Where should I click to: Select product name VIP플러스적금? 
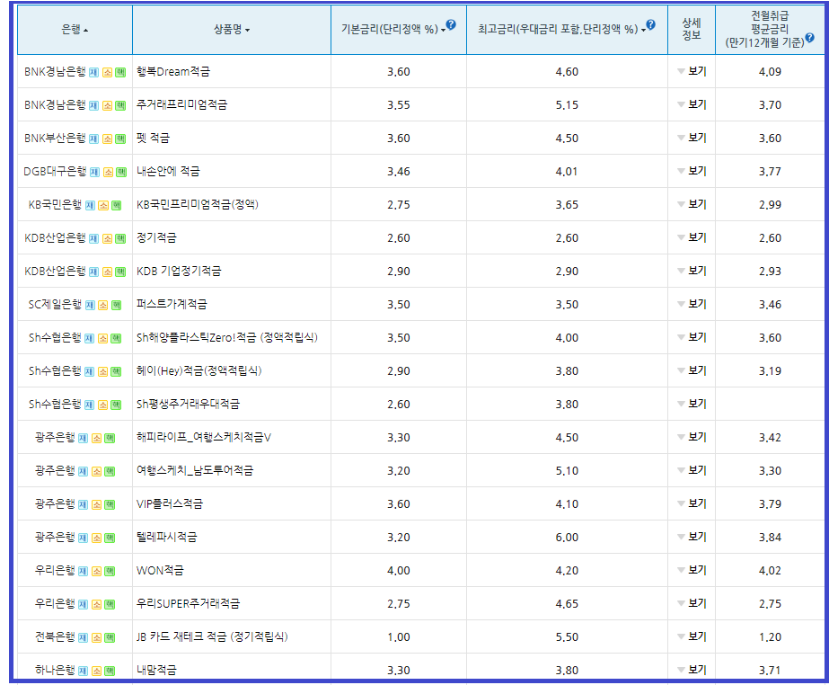tap(170, 504)
